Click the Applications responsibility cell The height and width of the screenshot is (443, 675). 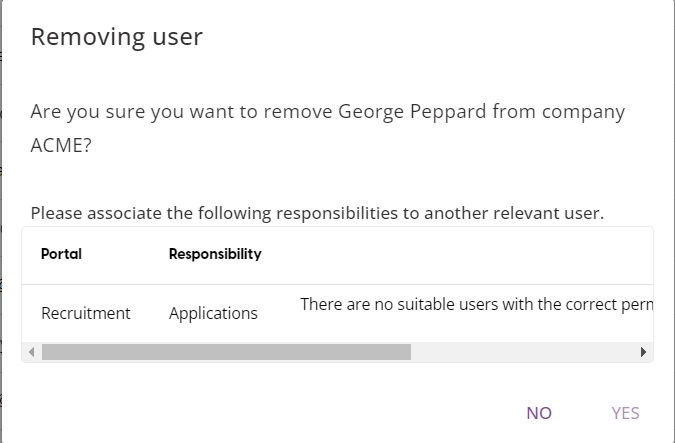pos(213,313)
